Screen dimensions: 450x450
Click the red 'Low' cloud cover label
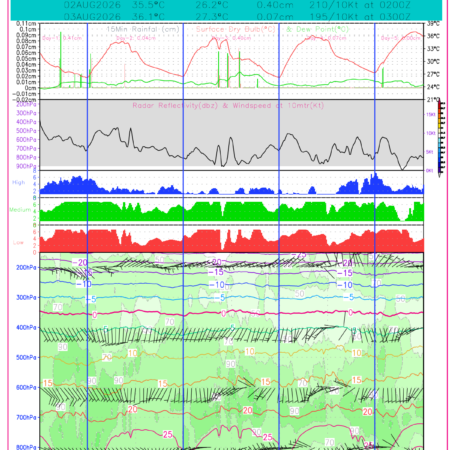click(x=18, y=242)
